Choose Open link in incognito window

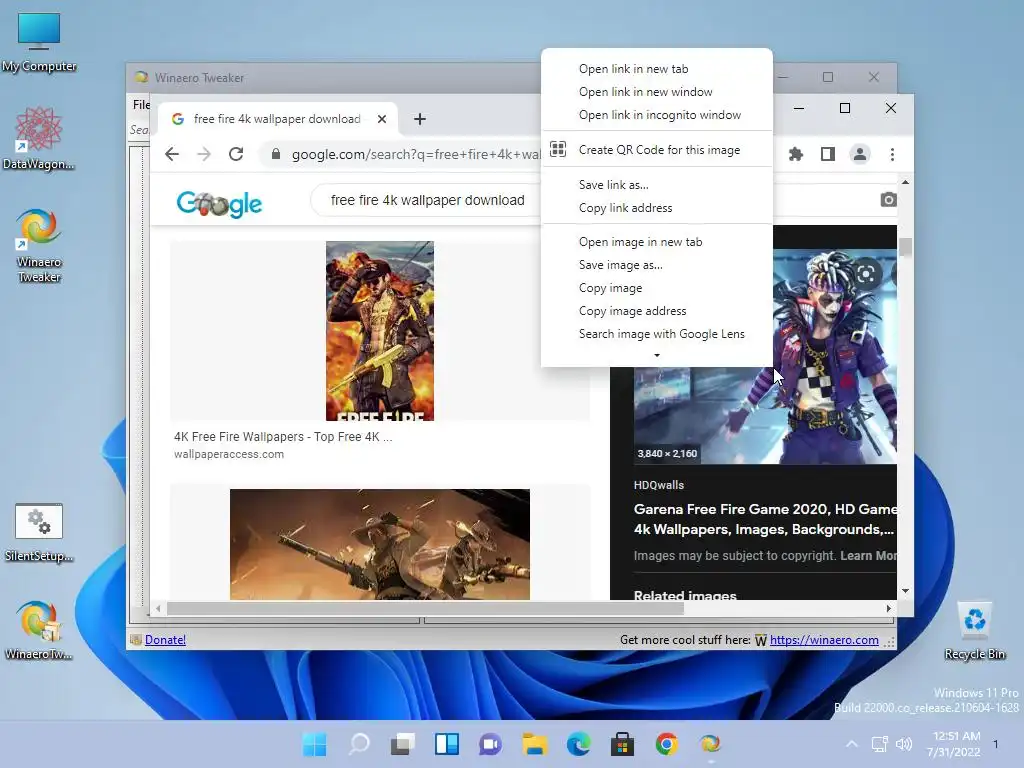pyautogui.click(x=657, y=115)
